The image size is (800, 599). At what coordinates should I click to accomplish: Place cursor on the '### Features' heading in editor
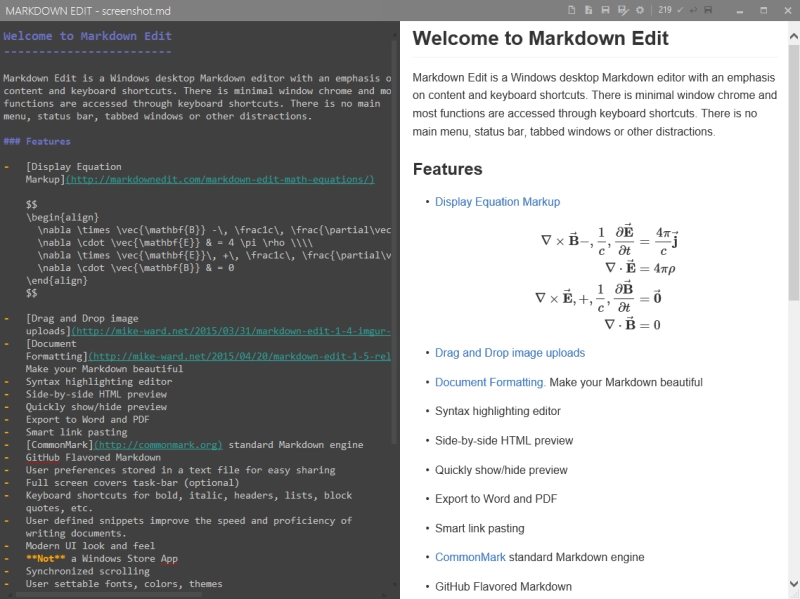[x=37, y=141]
